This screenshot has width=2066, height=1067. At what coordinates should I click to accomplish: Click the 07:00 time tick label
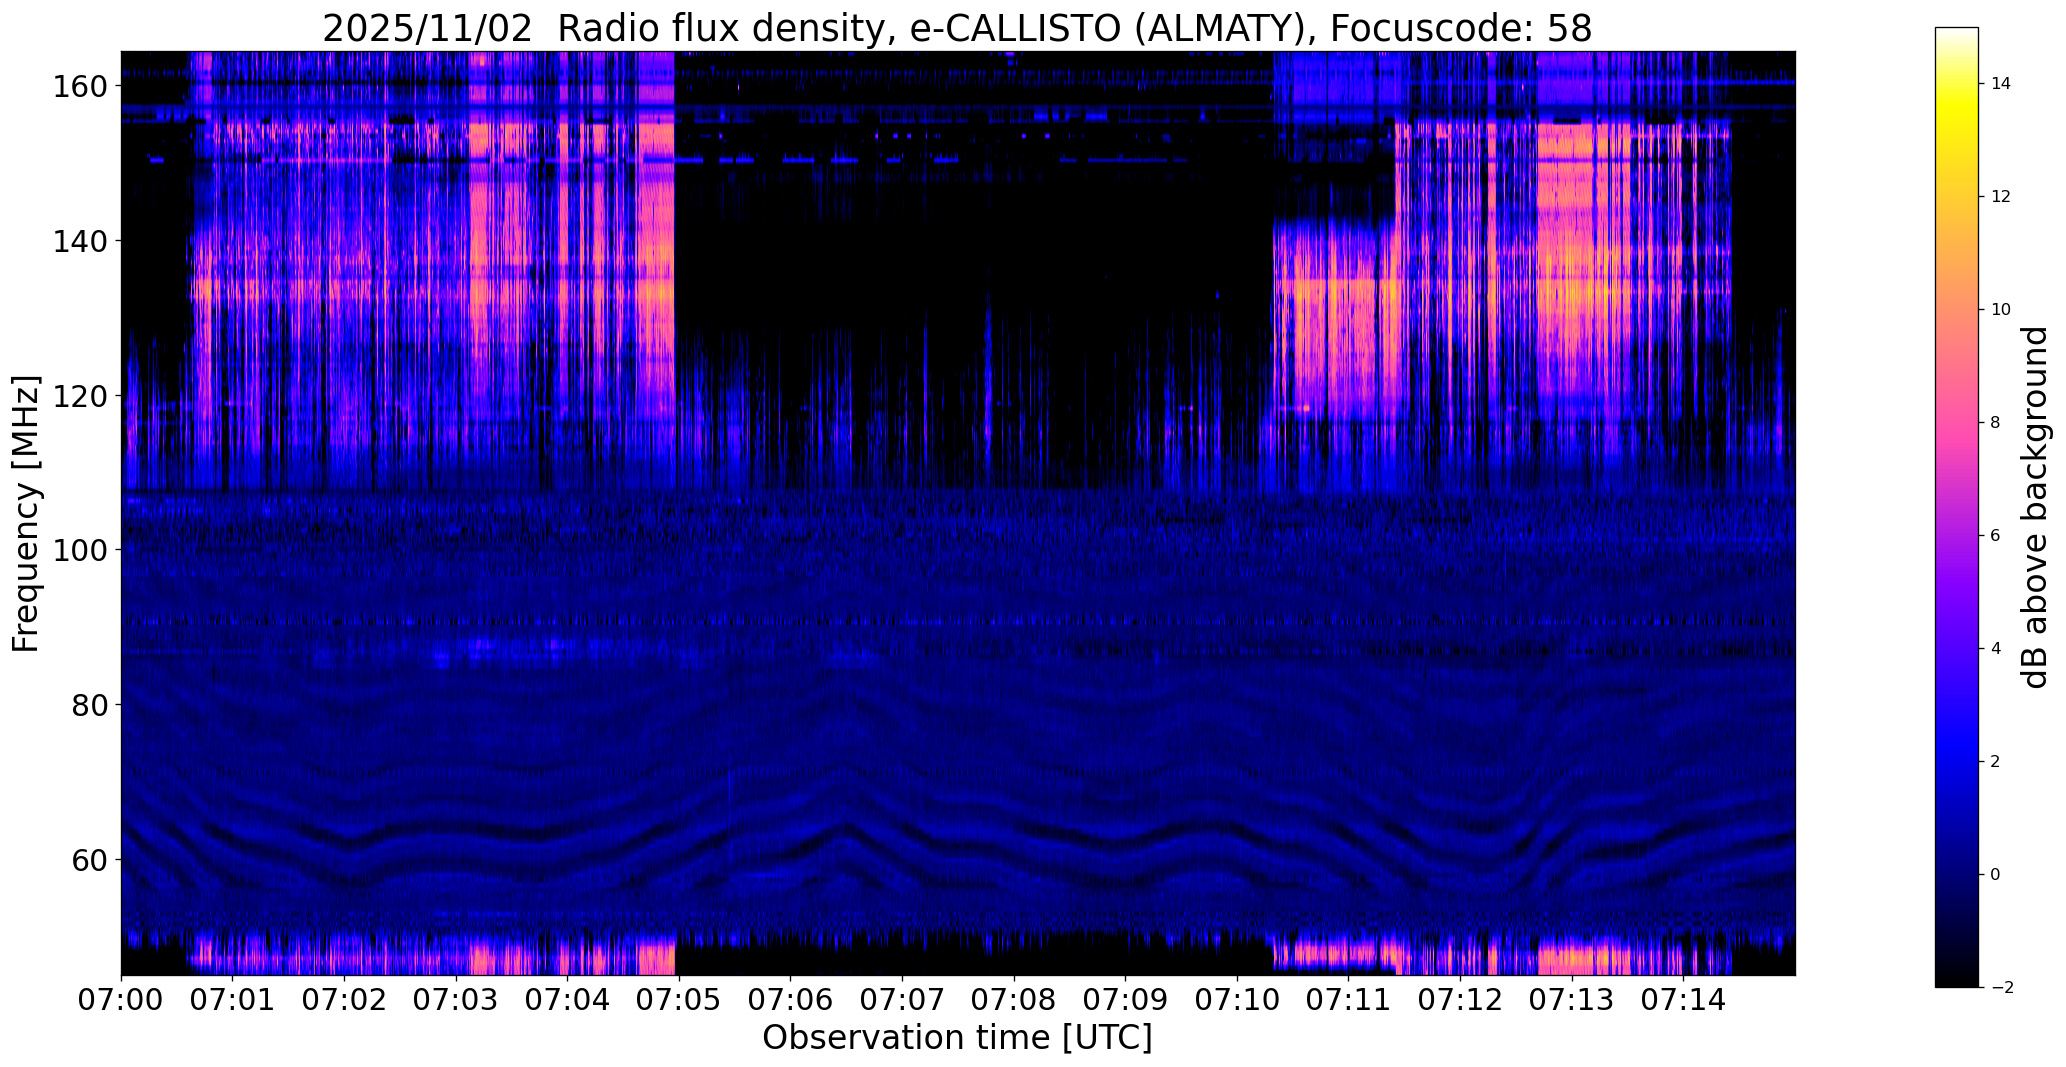[121, 999]
